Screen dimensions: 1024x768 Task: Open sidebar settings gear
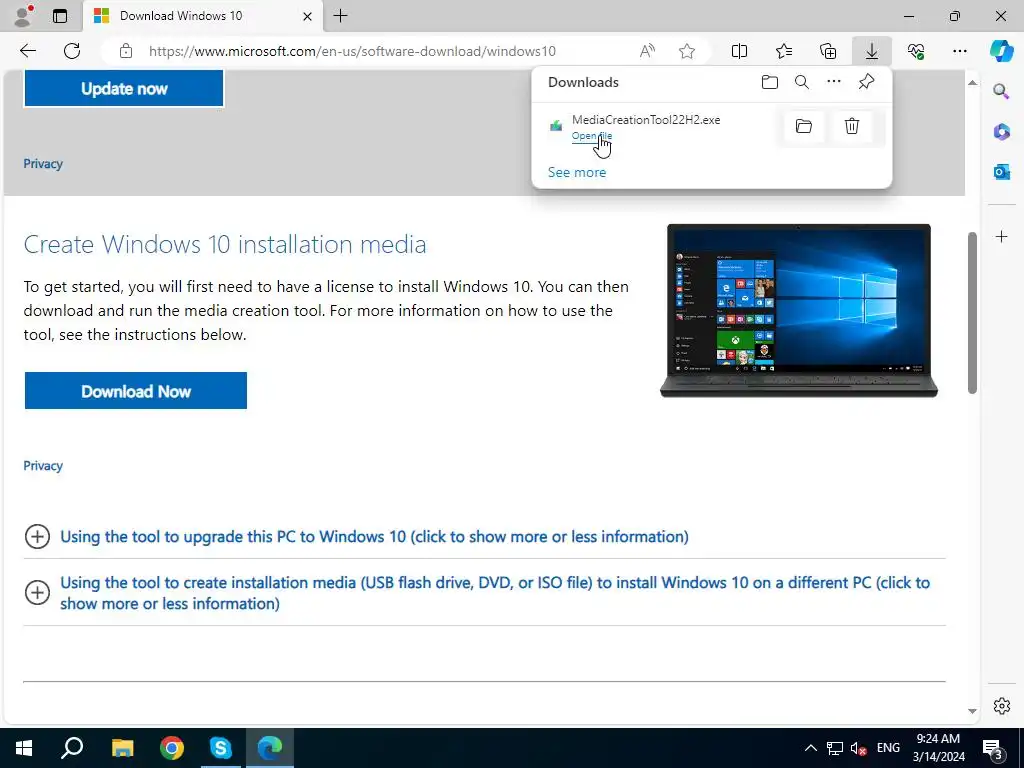(1002, 706)
